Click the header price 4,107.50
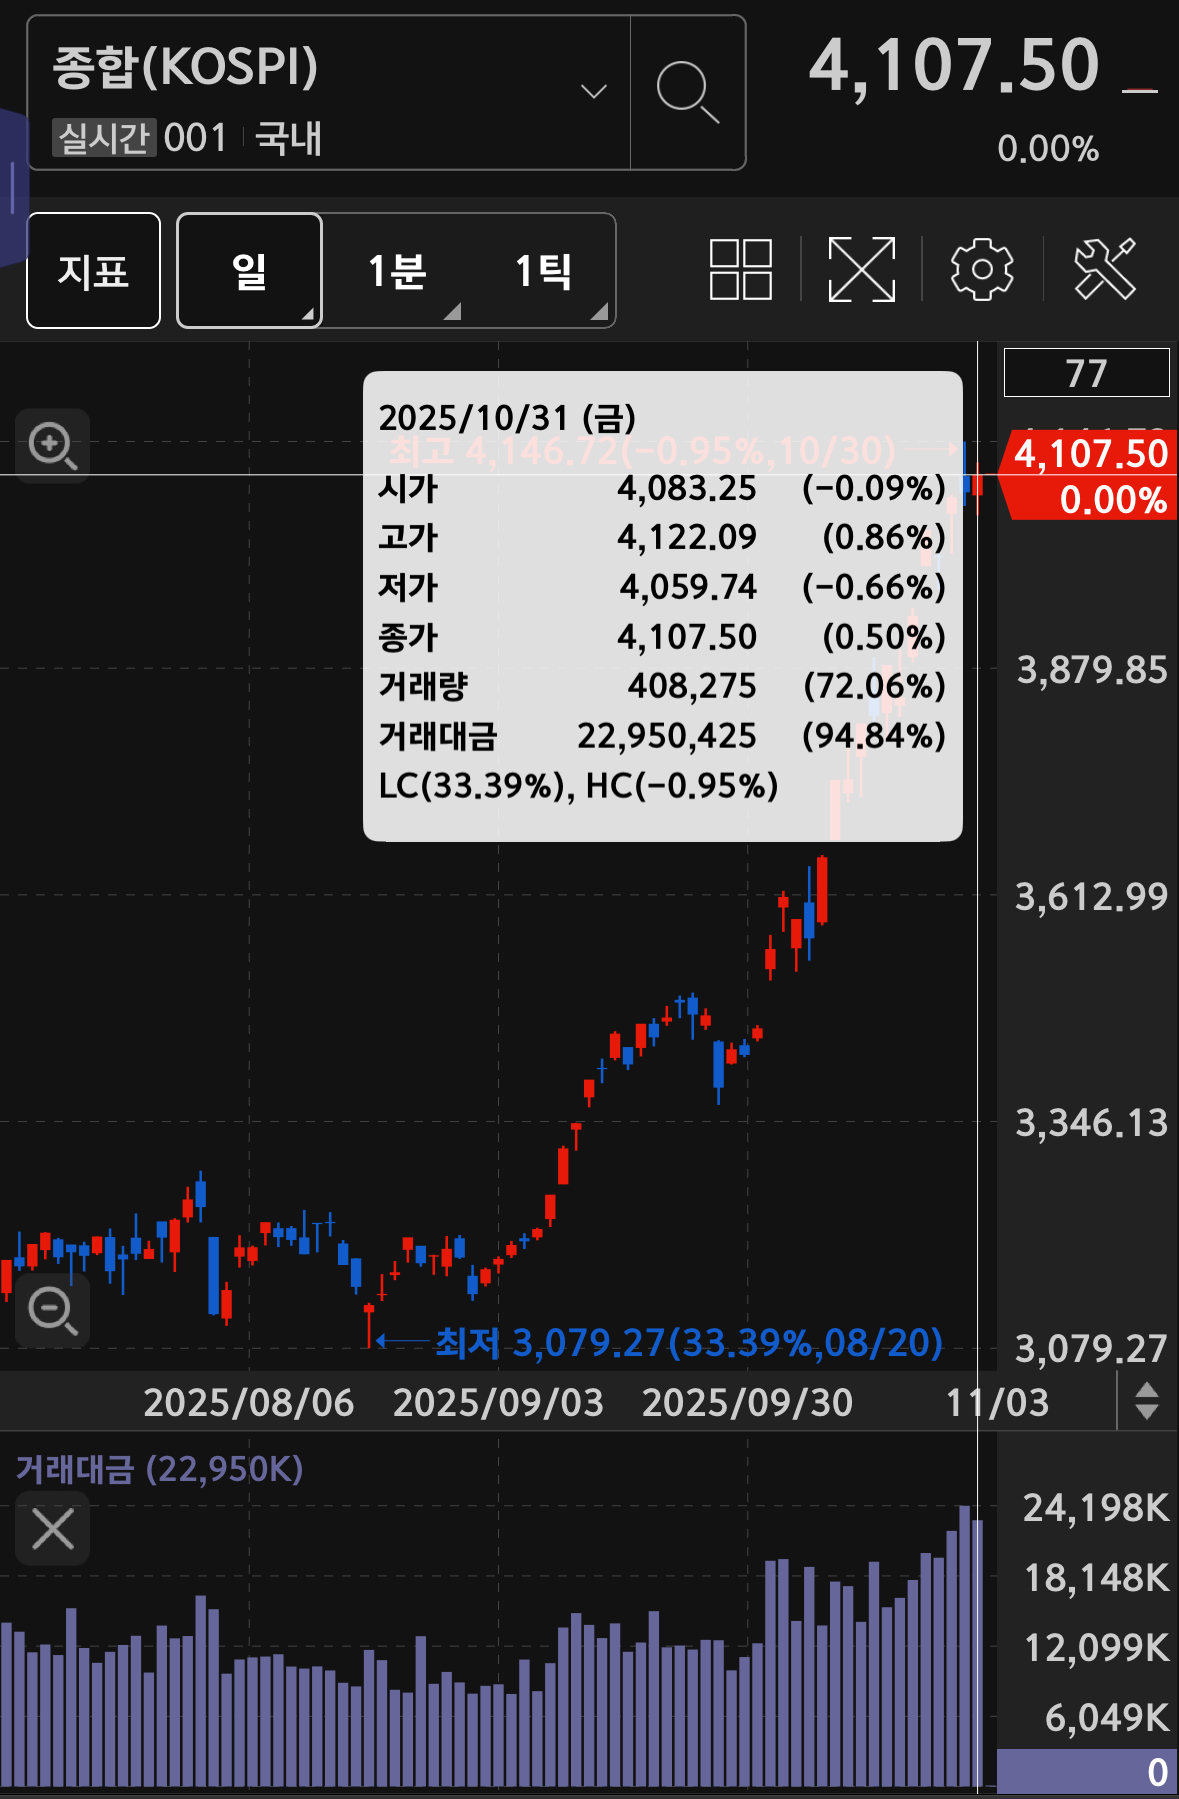Image resolution: width=1179 pixels, height=1799 pixels. point(954,66)
